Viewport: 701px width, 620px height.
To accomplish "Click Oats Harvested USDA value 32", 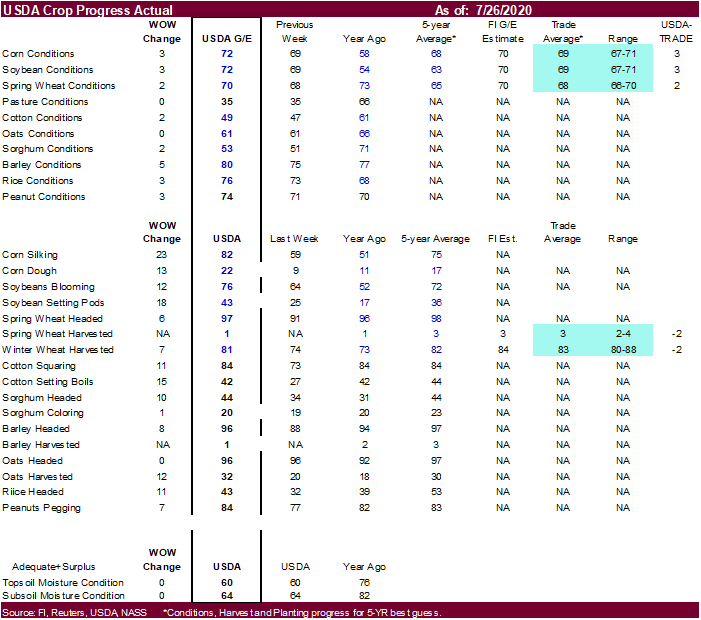I will [x=227, y=477].
